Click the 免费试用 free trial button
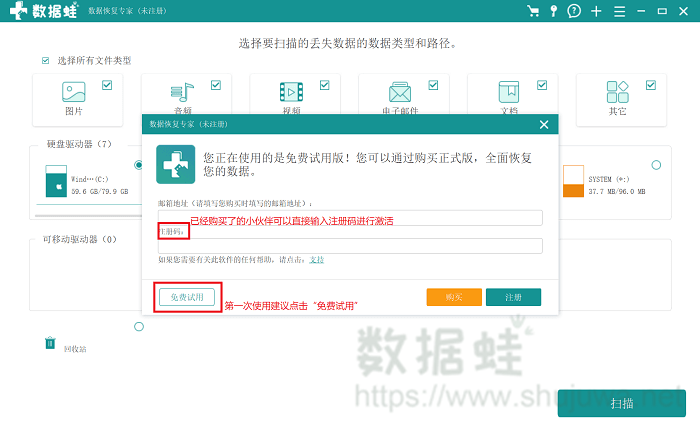The image size is (700, 429). (187, 297)
